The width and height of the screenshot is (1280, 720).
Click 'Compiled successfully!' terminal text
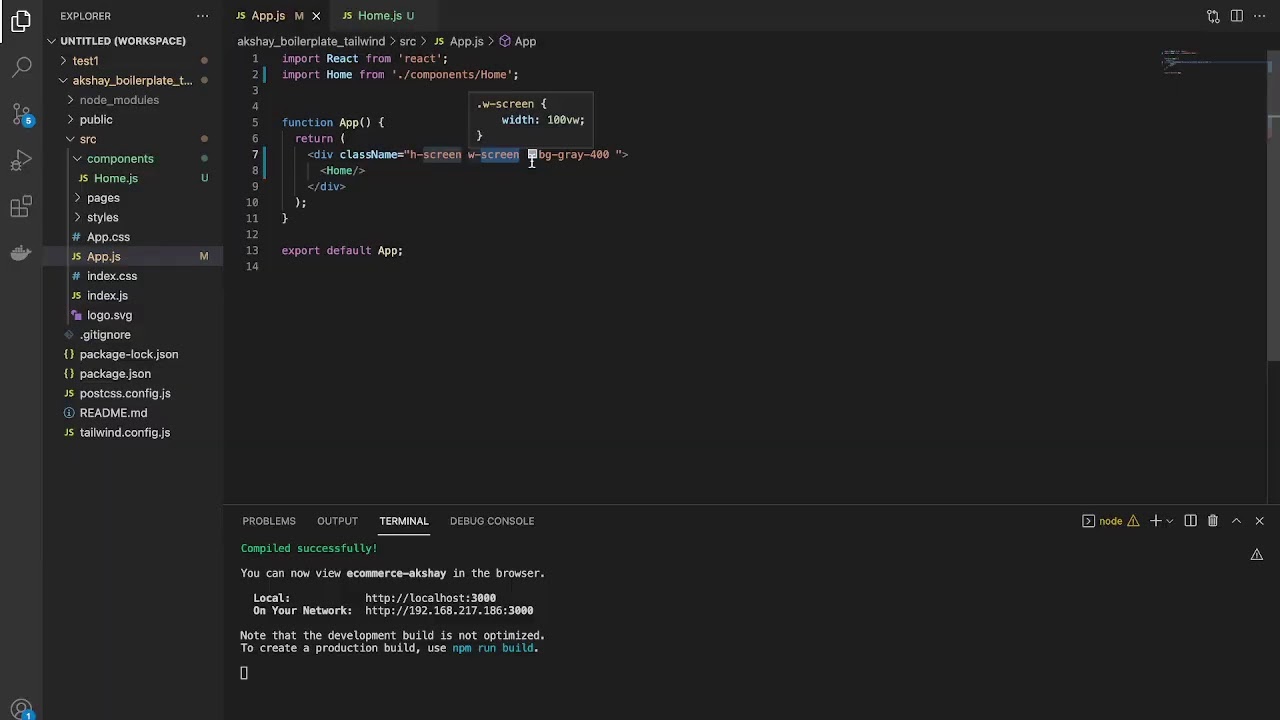pyautogui.click(x=309, y=548)
